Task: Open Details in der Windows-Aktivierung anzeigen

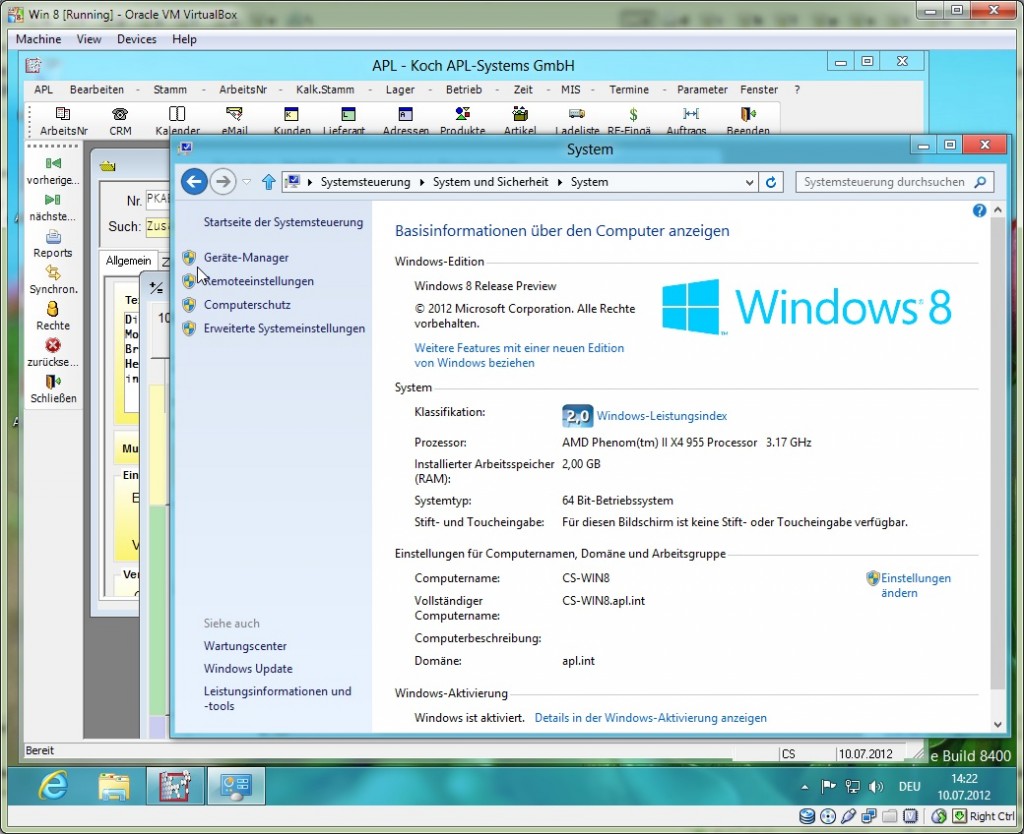Action: 650,718
